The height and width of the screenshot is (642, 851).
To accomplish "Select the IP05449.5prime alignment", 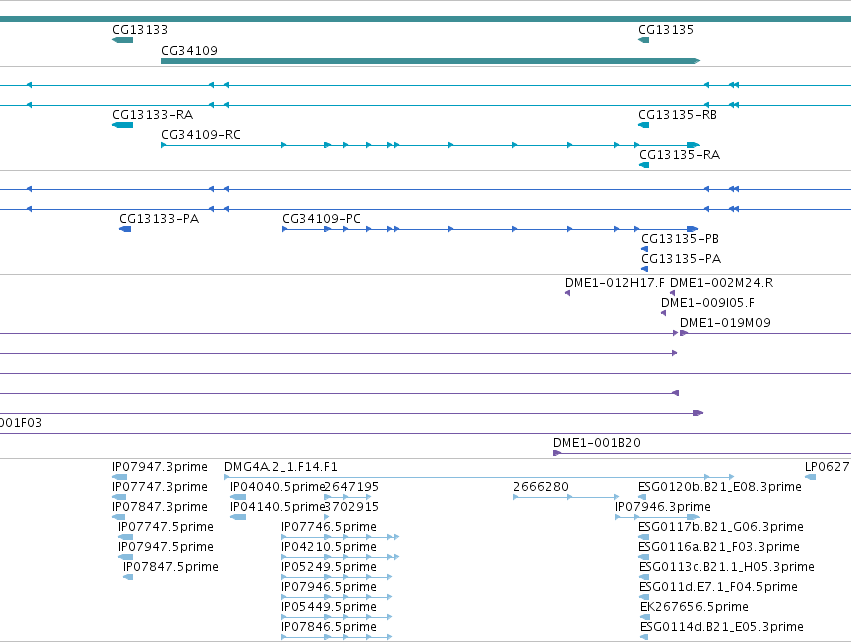I will click(336, 618).
